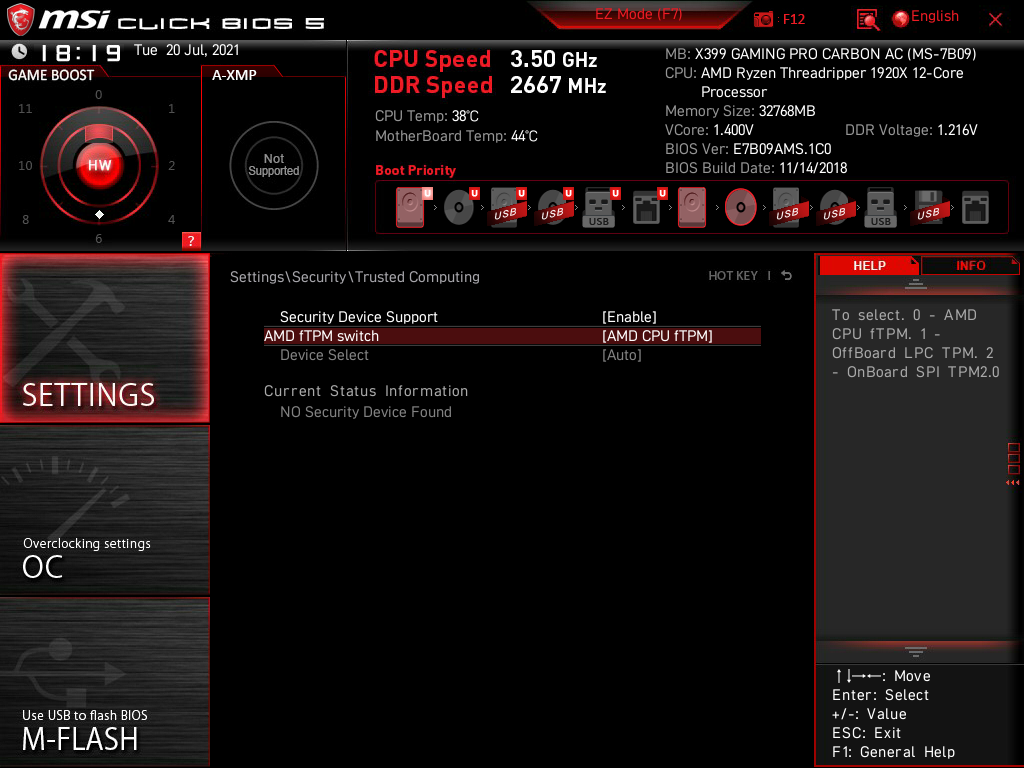This screenshot has width=1024, height=768.
Task: Switch to the INFO tab
Action: [970, 265]
